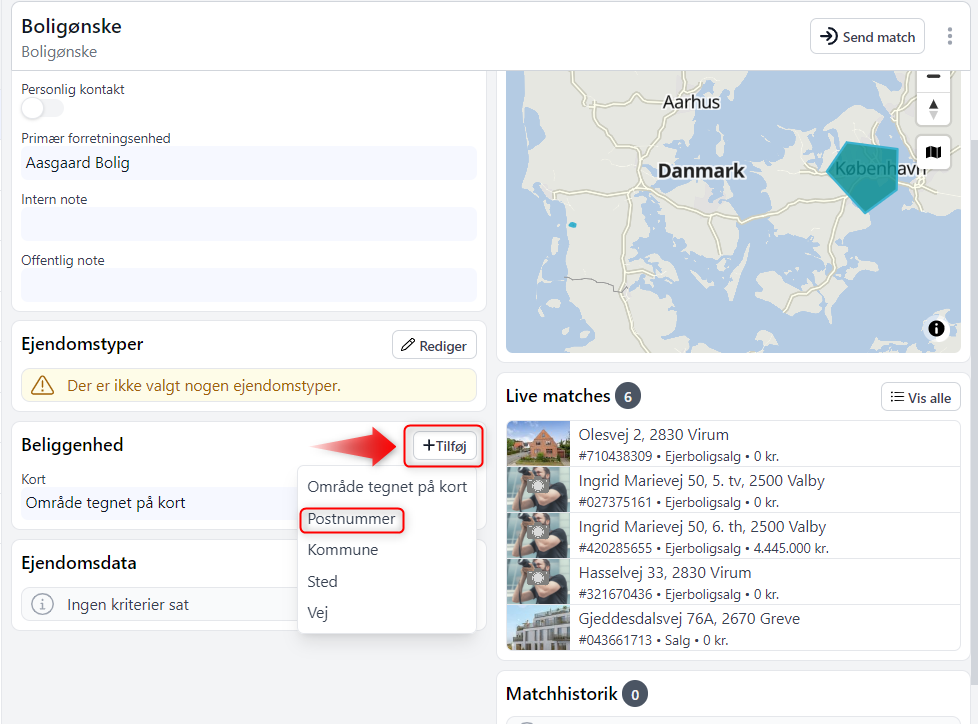Image resolution: width=978 pixels, height=724 pixels.
Task: Open the Olesvej 2 house thumbnail
Action: (538, 443)
